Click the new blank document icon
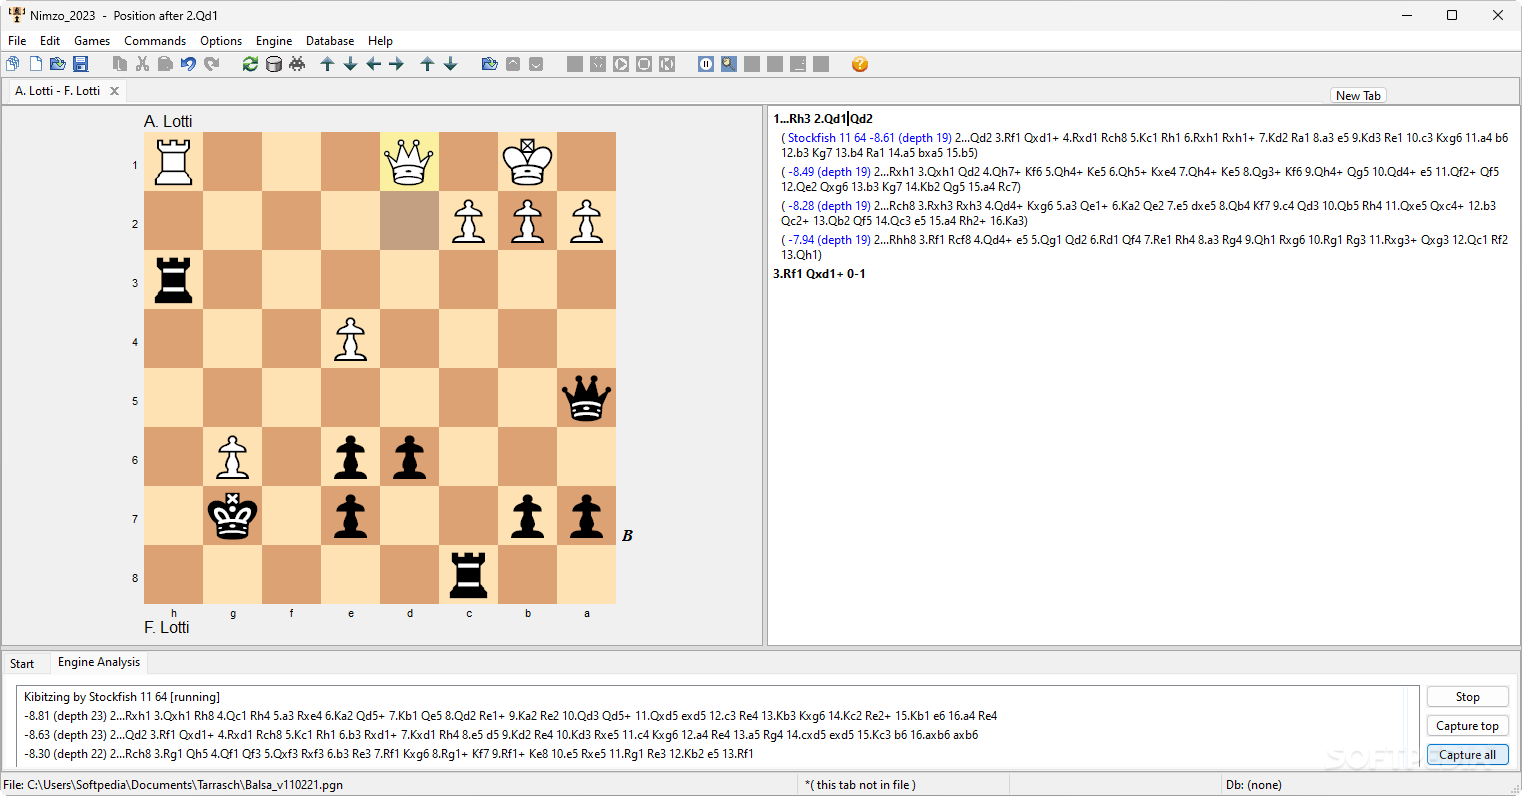 [35, 64]
